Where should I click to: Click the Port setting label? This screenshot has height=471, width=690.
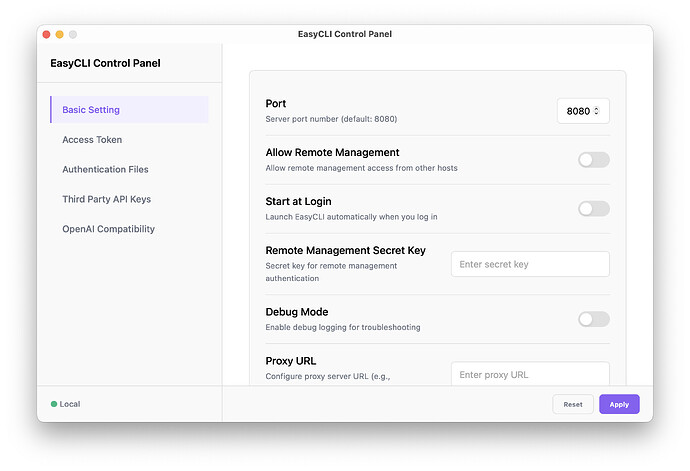click(x=276, y=103)
